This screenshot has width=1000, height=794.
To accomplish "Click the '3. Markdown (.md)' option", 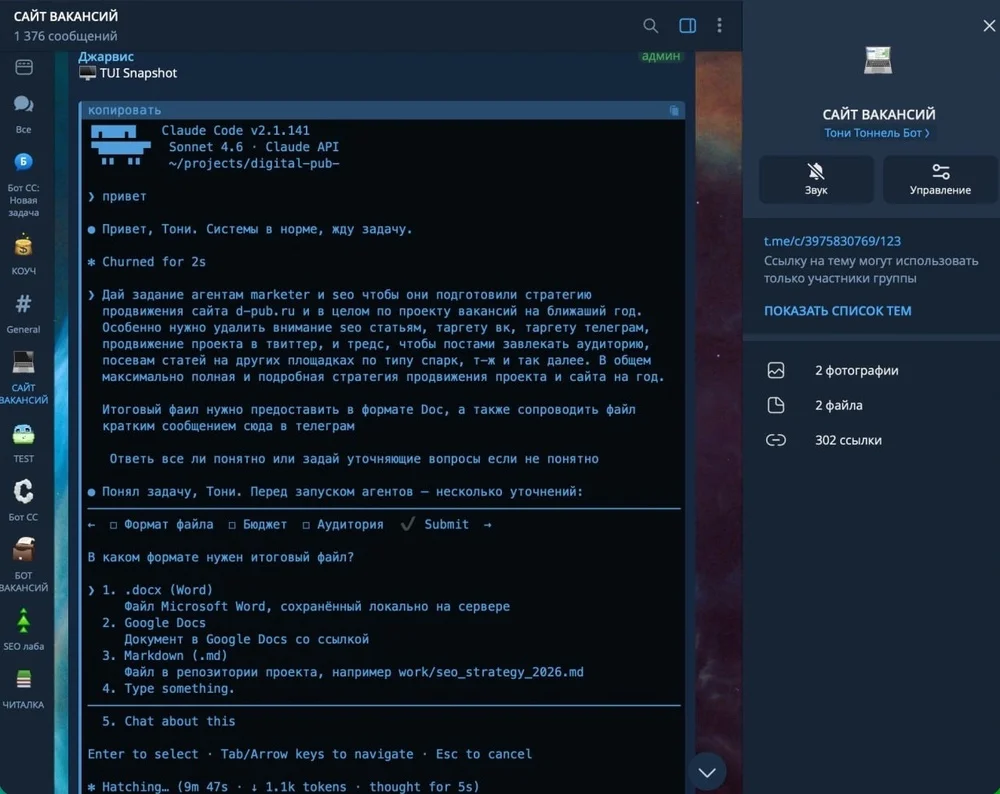I will (165, 656).
